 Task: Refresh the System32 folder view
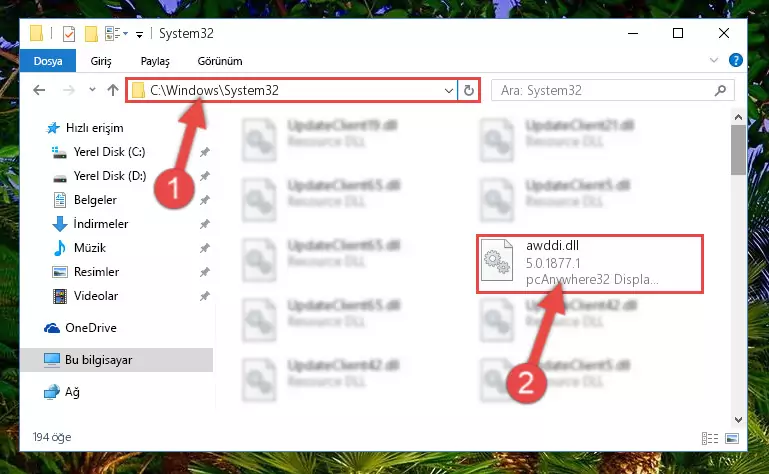(x=469, y=90)
